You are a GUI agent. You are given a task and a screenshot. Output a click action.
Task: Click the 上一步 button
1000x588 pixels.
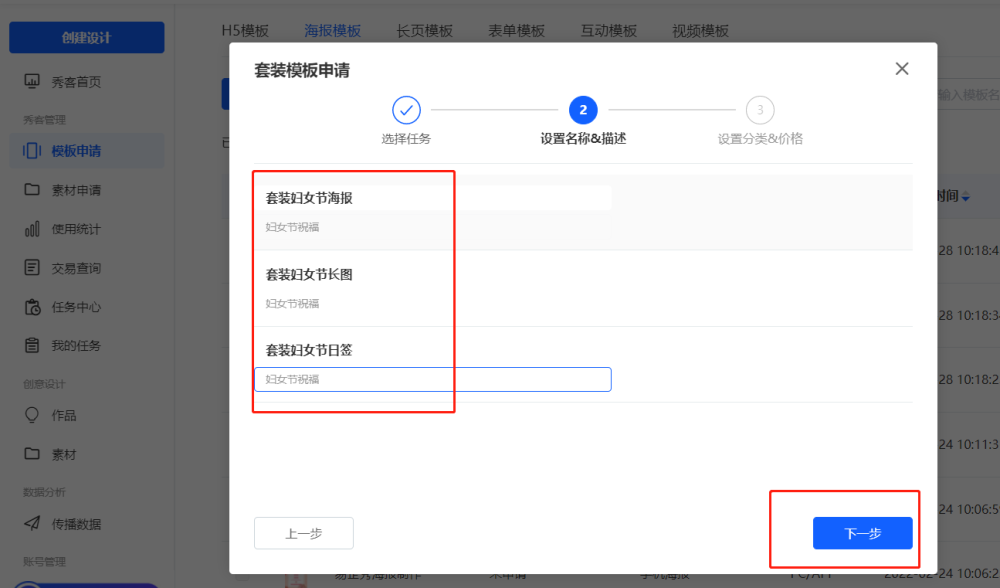pos(304,533)
